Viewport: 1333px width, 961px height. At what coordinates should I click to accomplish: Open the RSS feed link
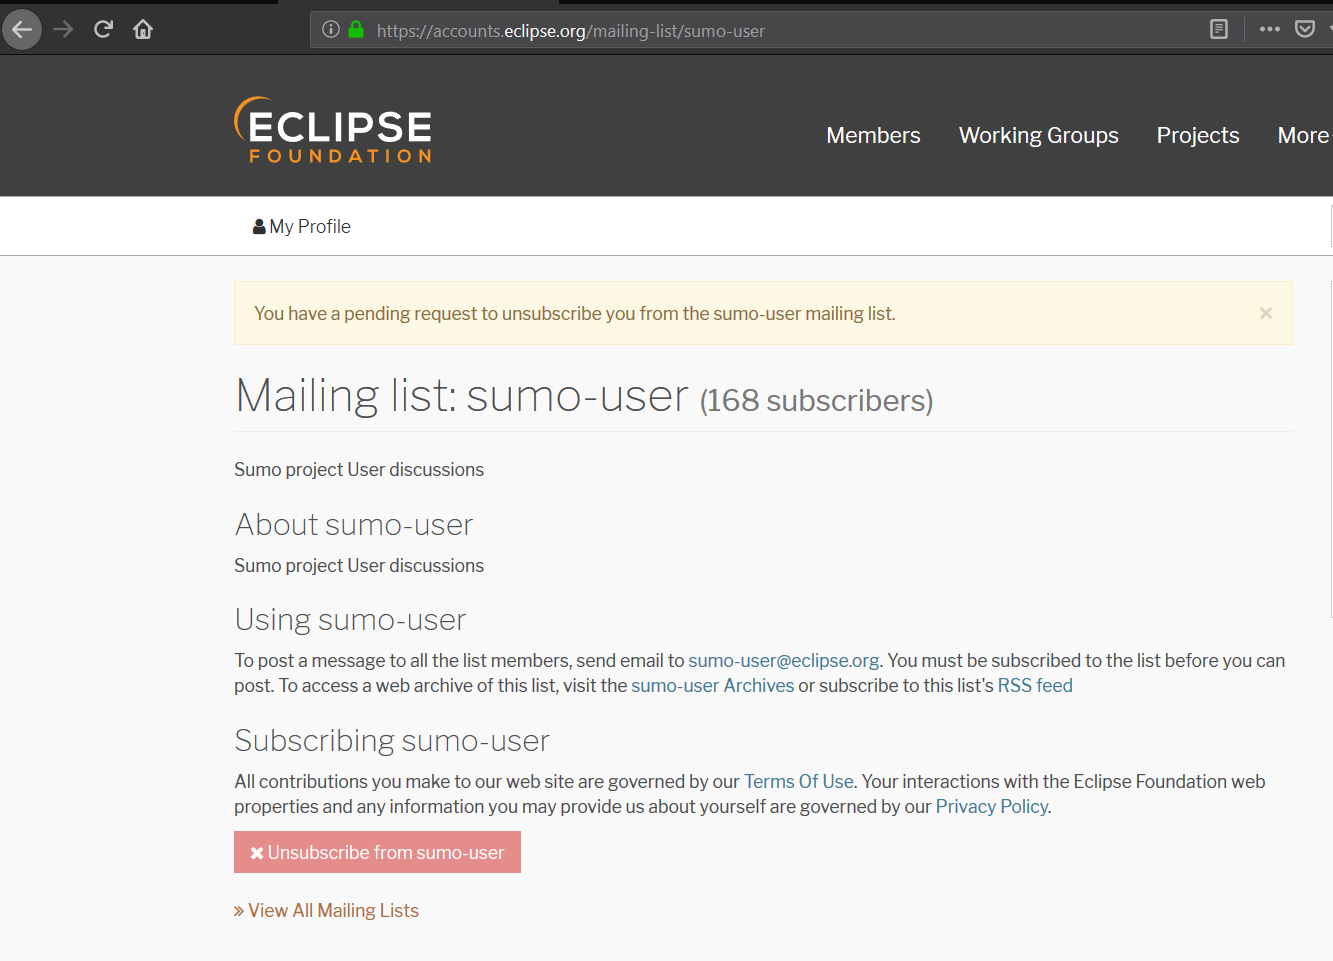coord(1035,686)
